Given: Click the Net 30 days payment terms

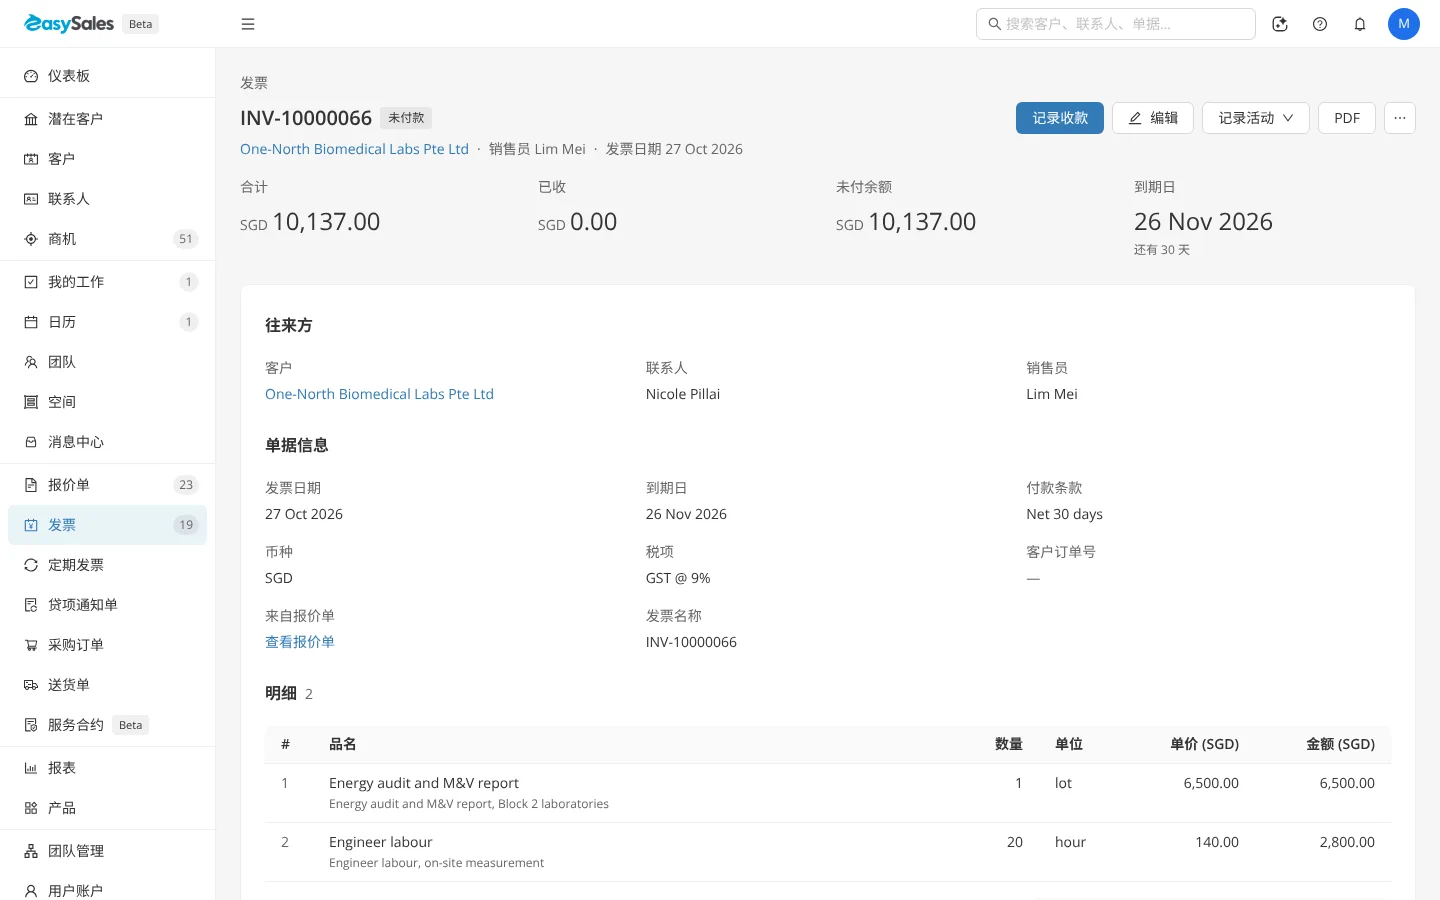Looking at the screenshot, I should (x=1064, y=514).
